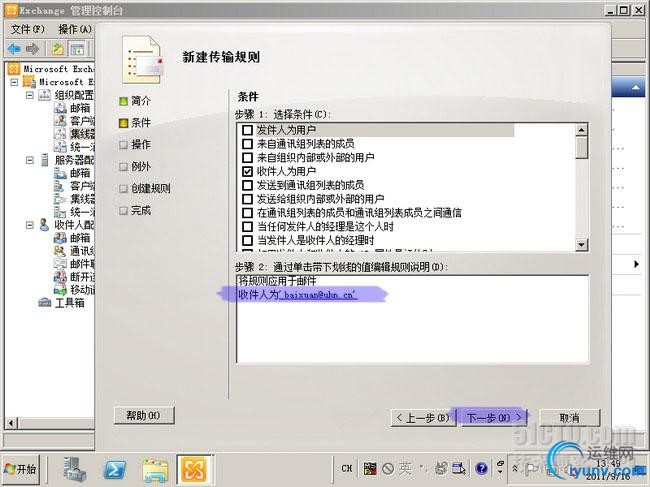Select the 组织配置 icon in the tree
Viewport: 650px width, 487px height.
(44, 95)
